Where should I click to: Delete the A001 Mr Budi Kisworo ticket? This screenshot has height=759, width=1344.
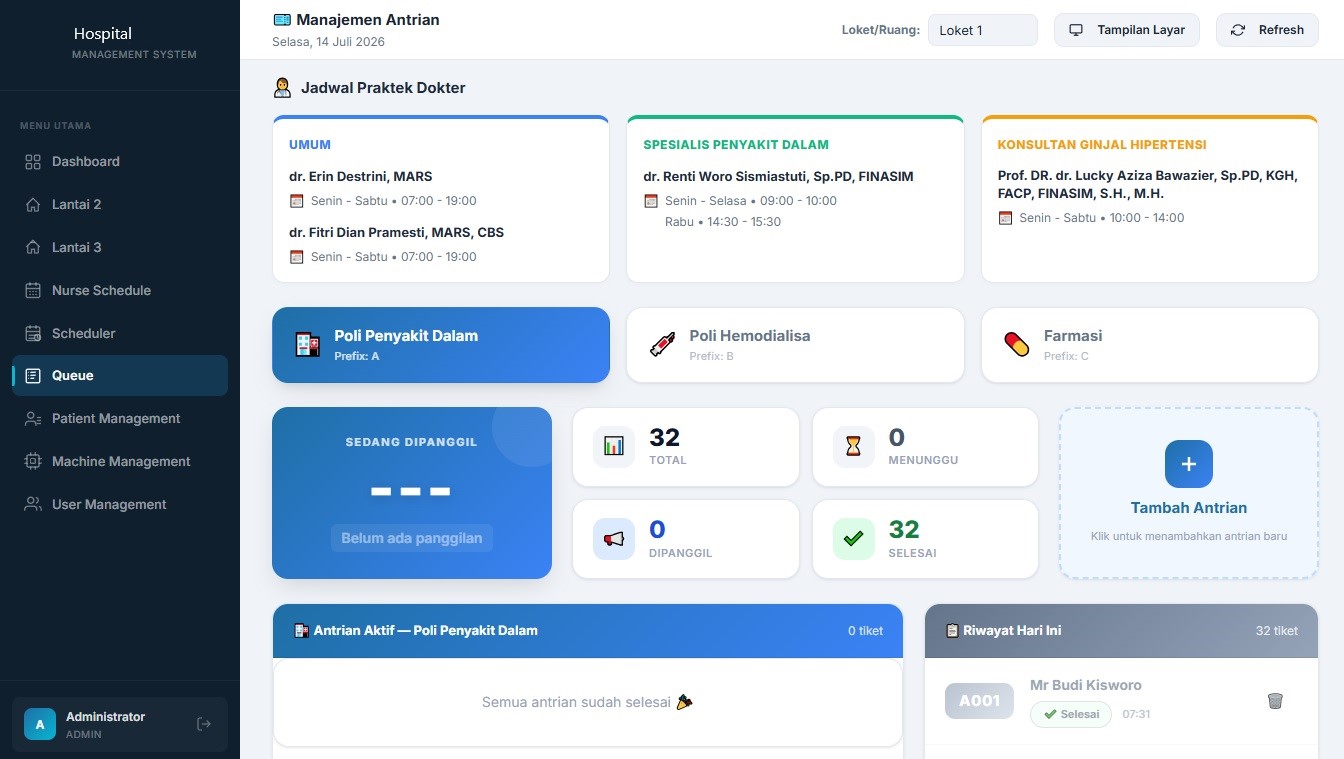[1275, 701]
